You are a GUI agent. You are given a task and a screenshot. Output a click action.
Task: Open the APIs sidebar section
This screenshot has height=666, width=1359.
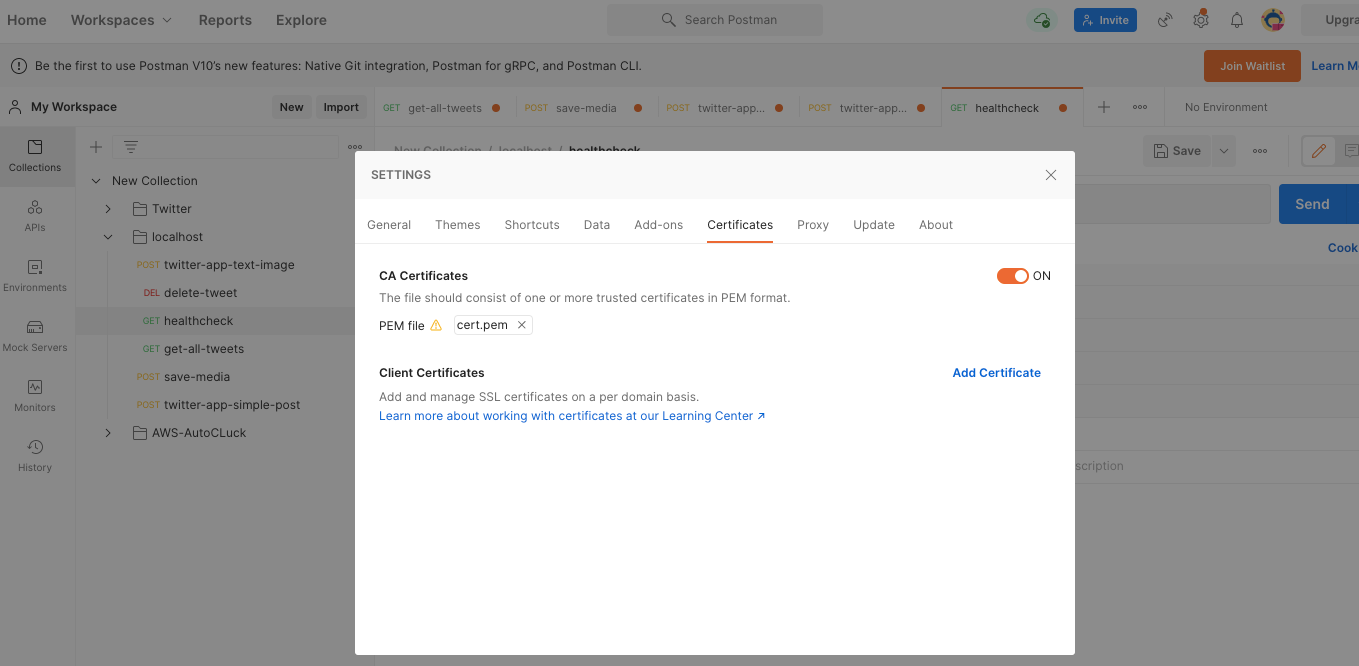35,216
